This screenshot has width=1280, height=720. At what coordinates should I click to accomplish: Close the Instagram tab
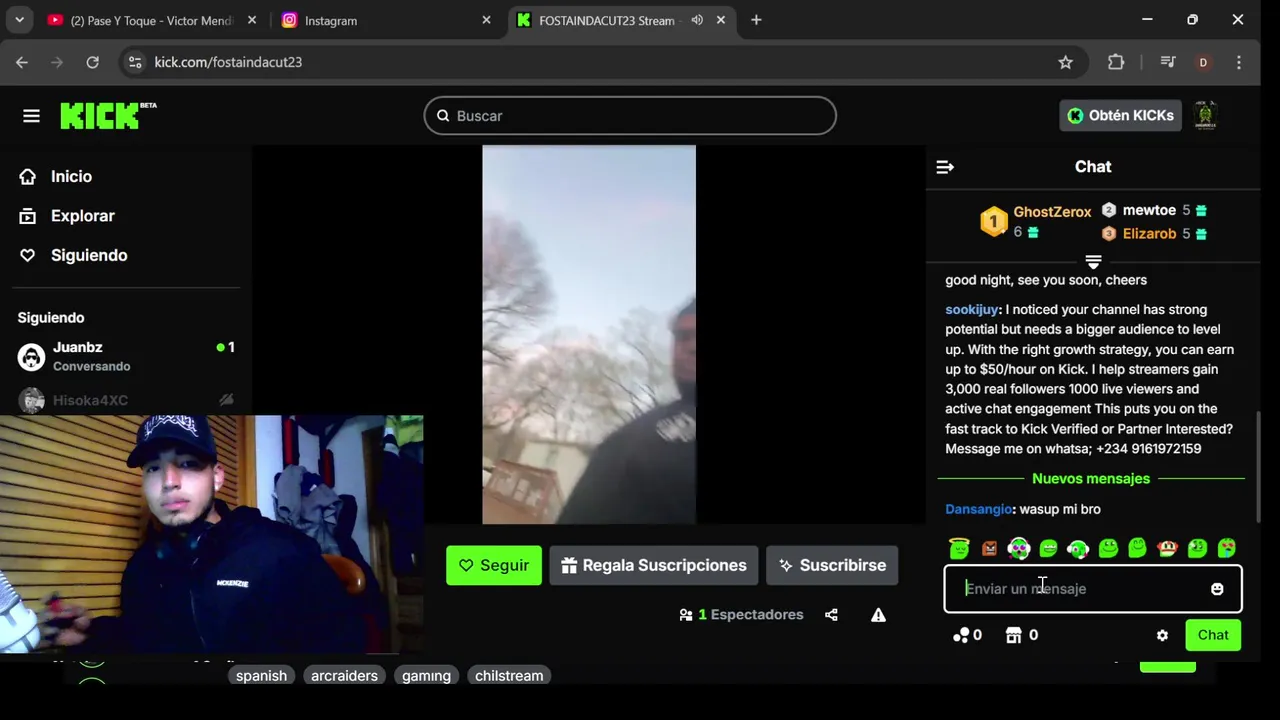pos(486,20)
